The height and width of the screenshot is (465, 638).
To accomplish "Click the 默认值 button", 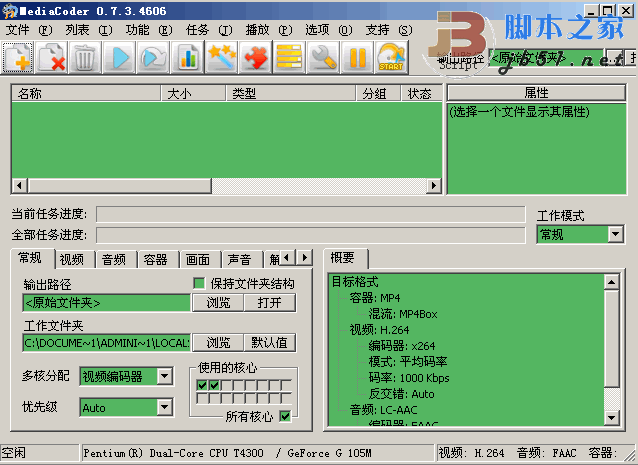I will [269, 343].
